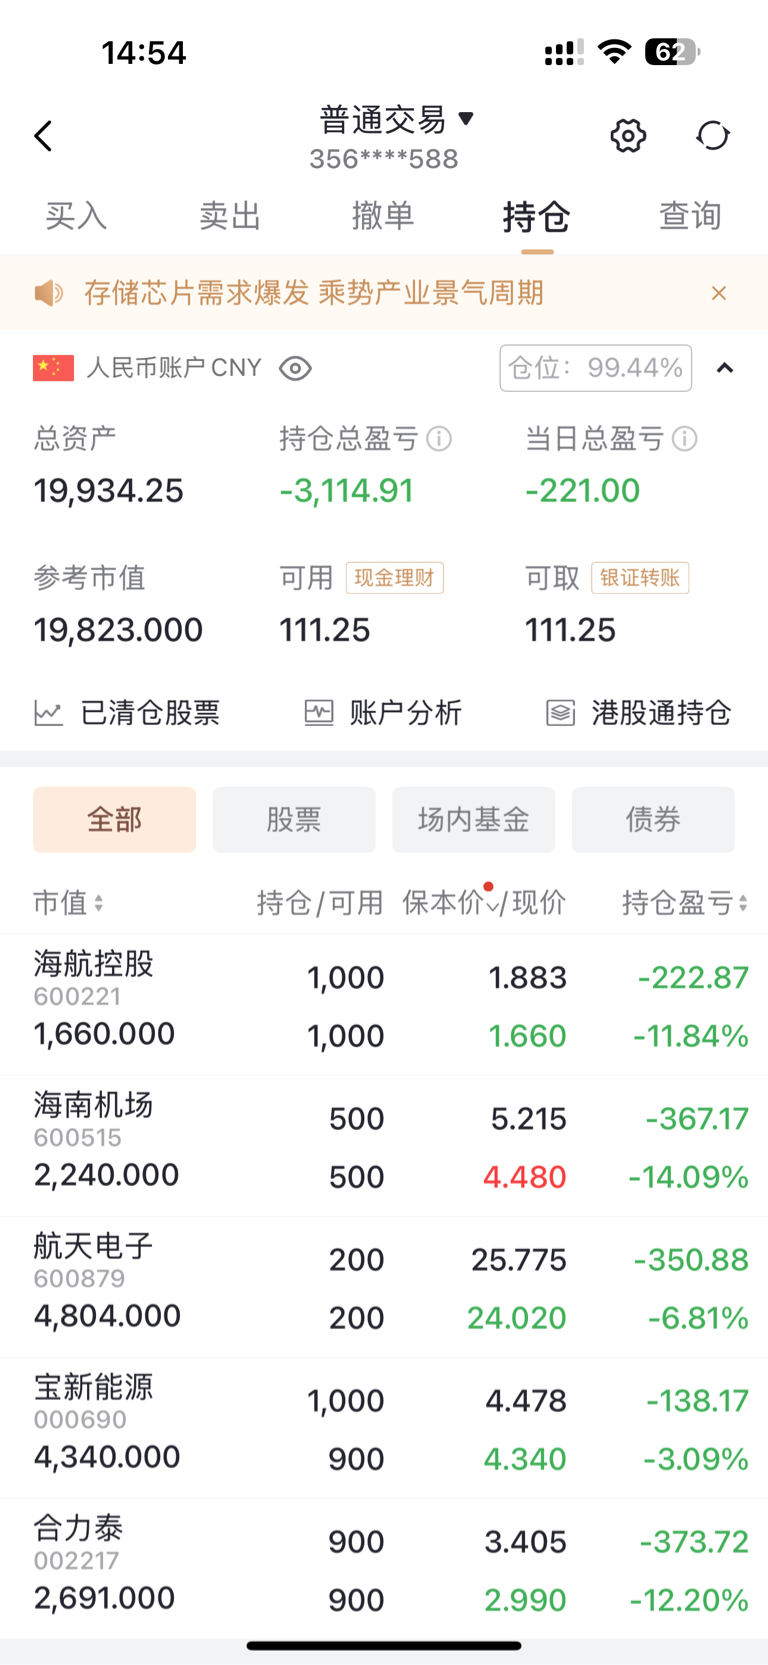The height and width of the screenshot is (1665, 768).
Task: Open info icon beside 持仓总盈亏
Action: [439, 439]
